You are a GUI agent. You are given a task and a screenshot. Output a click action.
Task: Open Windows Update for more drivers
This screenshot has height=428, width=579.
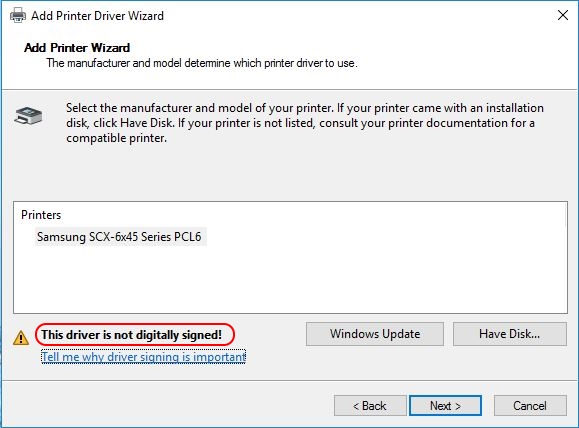[x=375, y=334]
